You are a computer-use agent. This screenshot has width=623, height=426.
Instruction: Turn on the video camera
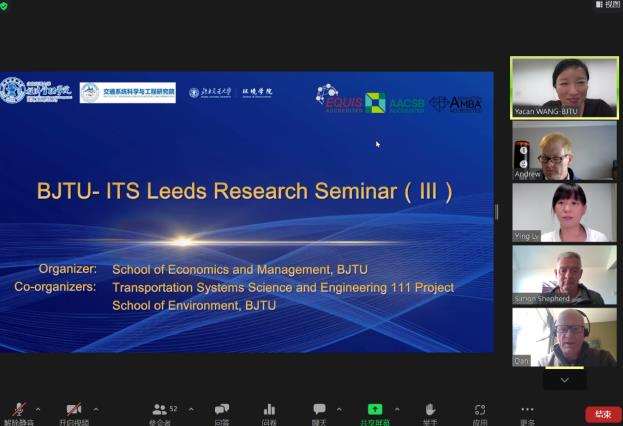click(x=74, y=409)
